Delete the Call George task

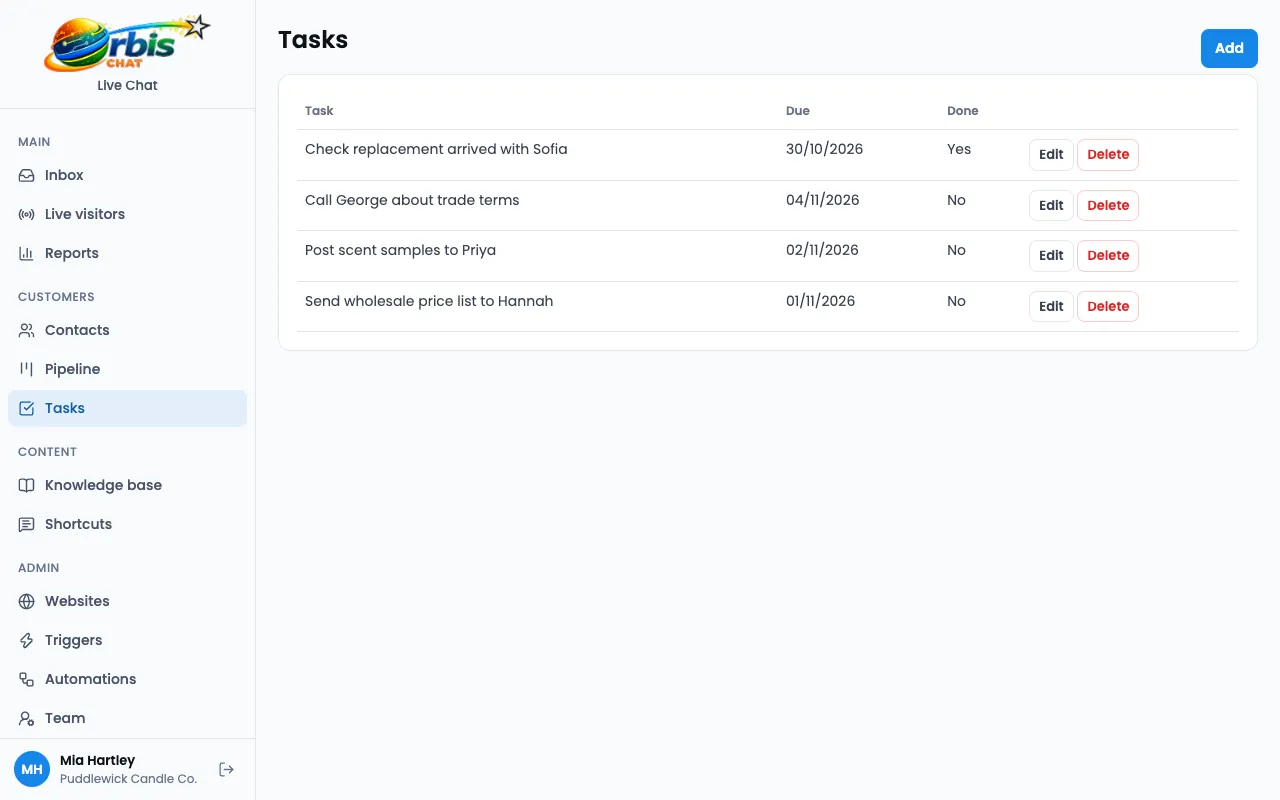[1108, 205]
